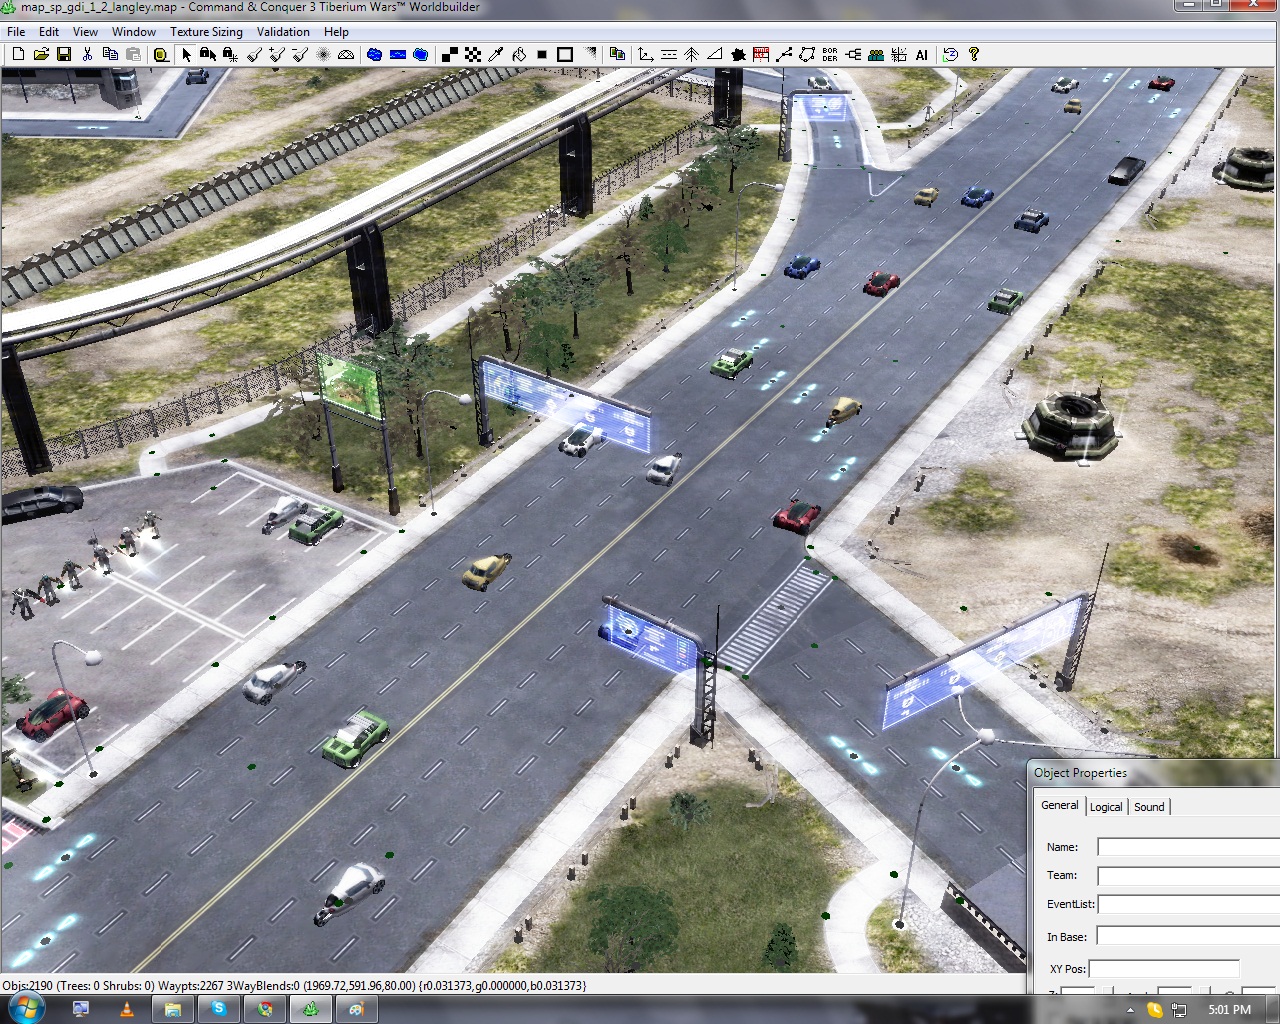Show hidden system tray icons arrow
Image resolution: width=1280 pixels, height=1024 pixels.
coord(1130,1010)
